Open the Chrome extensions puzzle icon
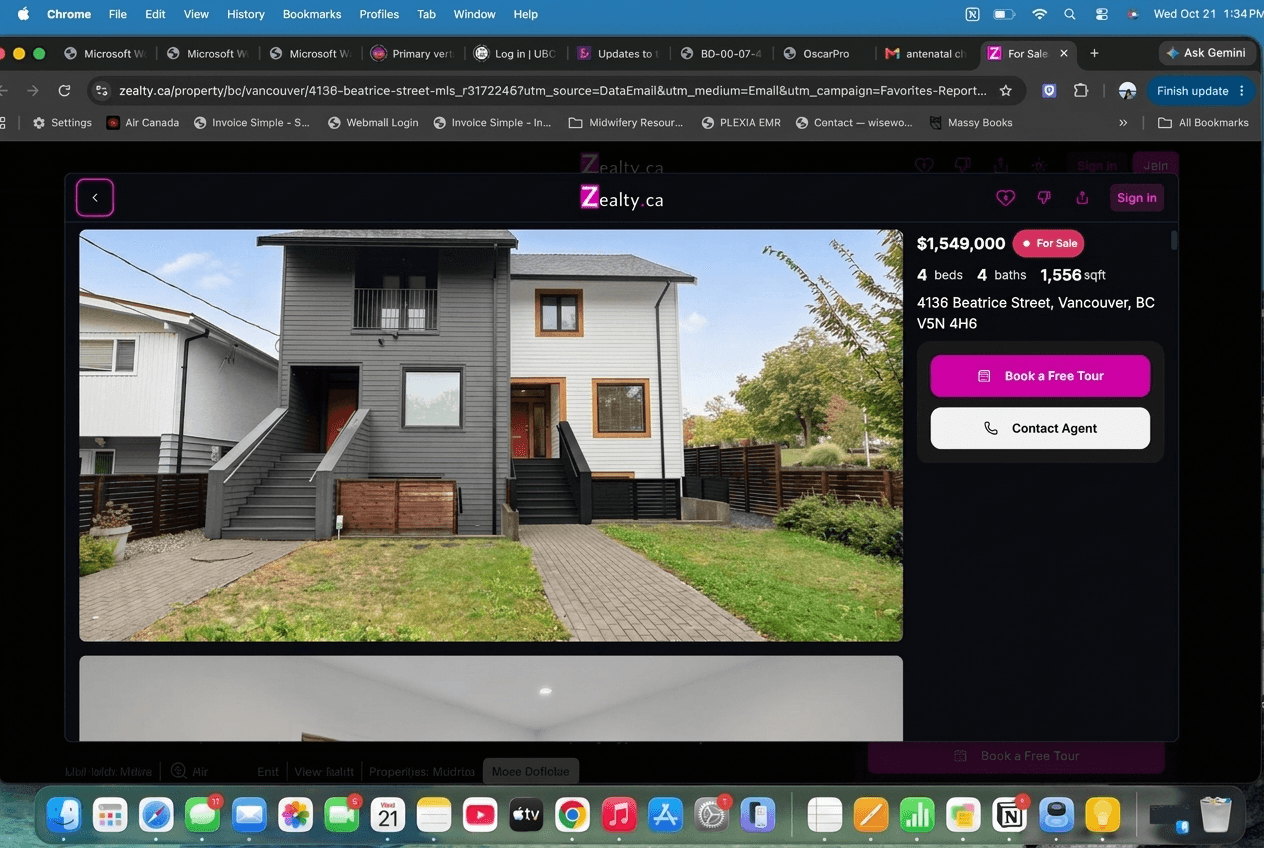This screenshot has width=1264, height=848. 1081,91
